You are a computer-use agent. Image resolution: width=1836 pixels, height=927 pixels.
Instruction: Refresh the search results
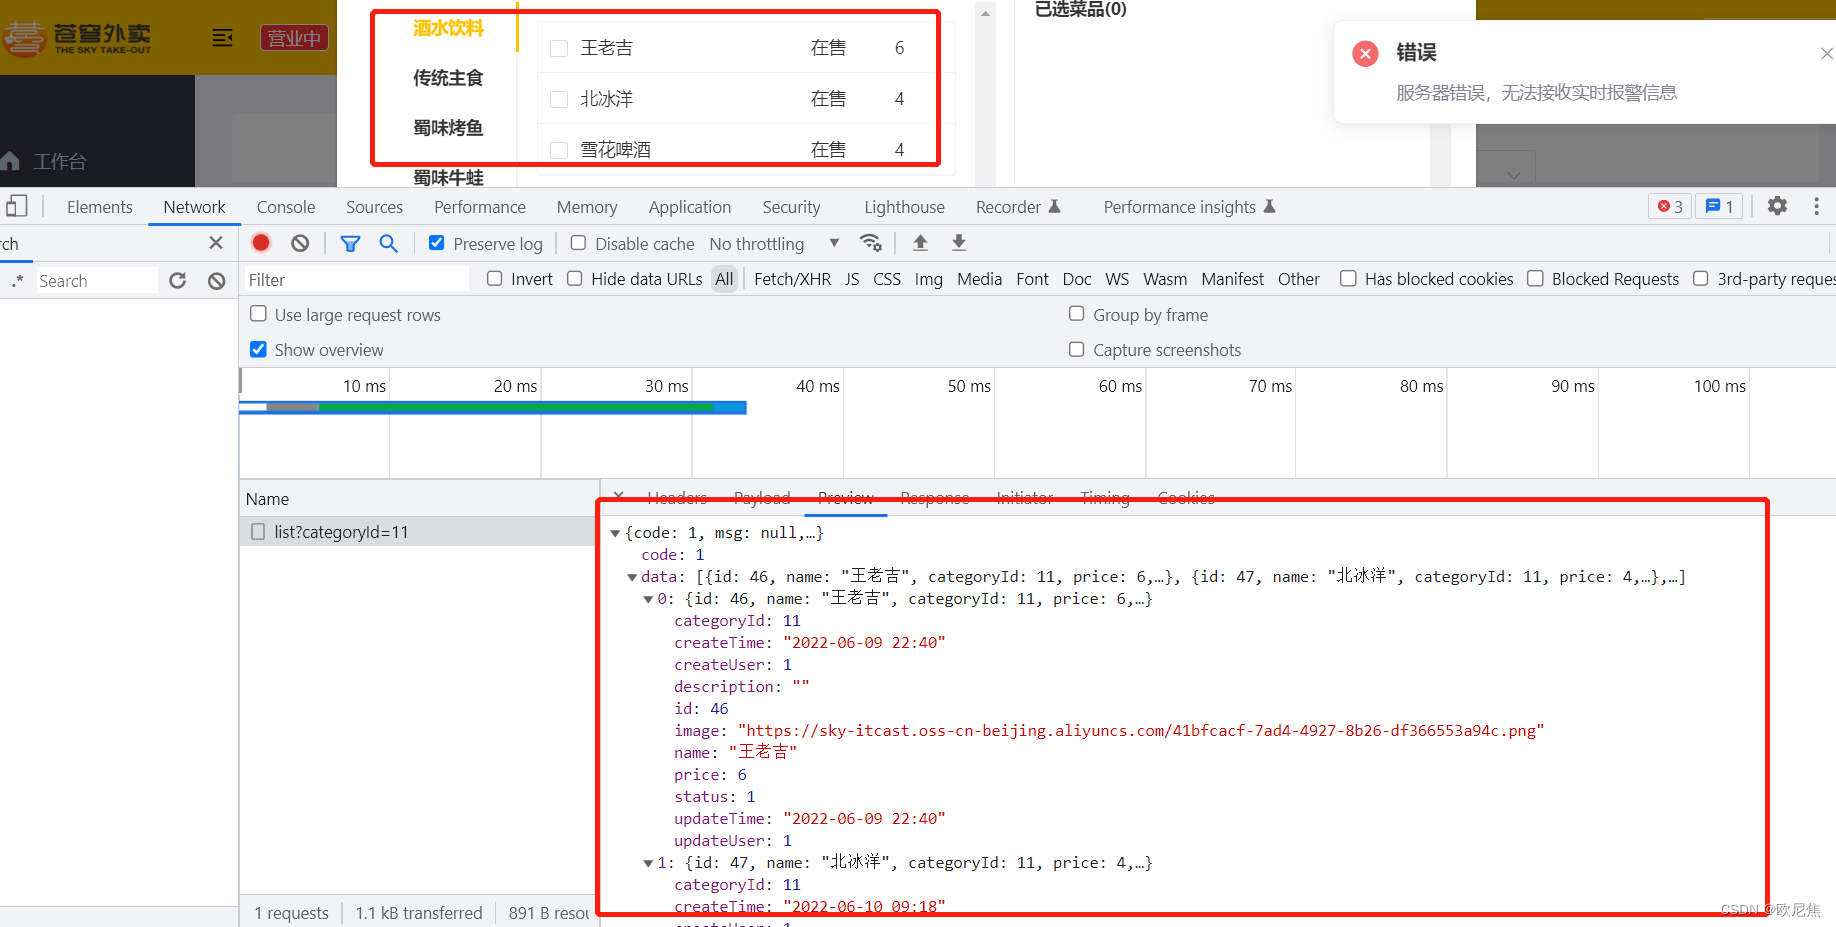178,281
